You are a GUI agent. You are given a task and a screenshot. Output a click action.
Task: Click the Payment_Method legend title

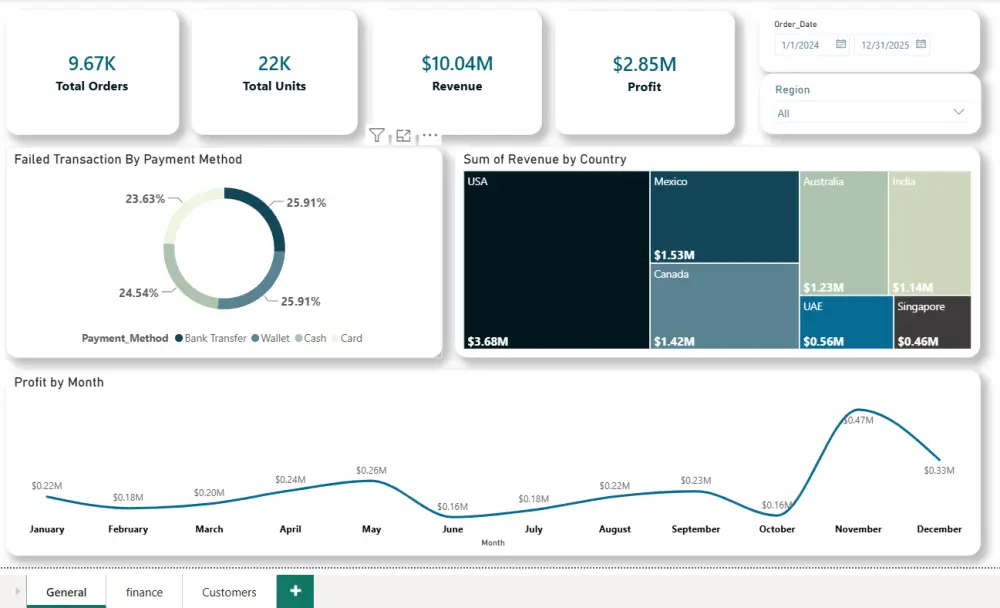click(x=125, y=338)
